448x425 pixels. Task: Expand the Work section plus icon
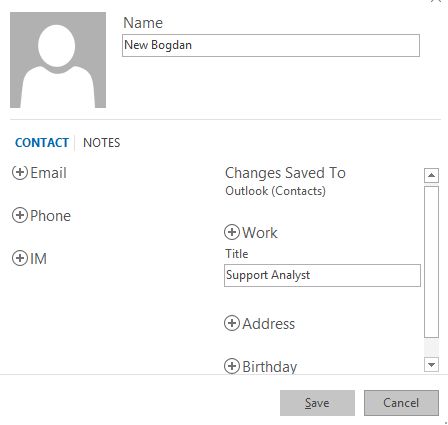click(x=232, y=232)
